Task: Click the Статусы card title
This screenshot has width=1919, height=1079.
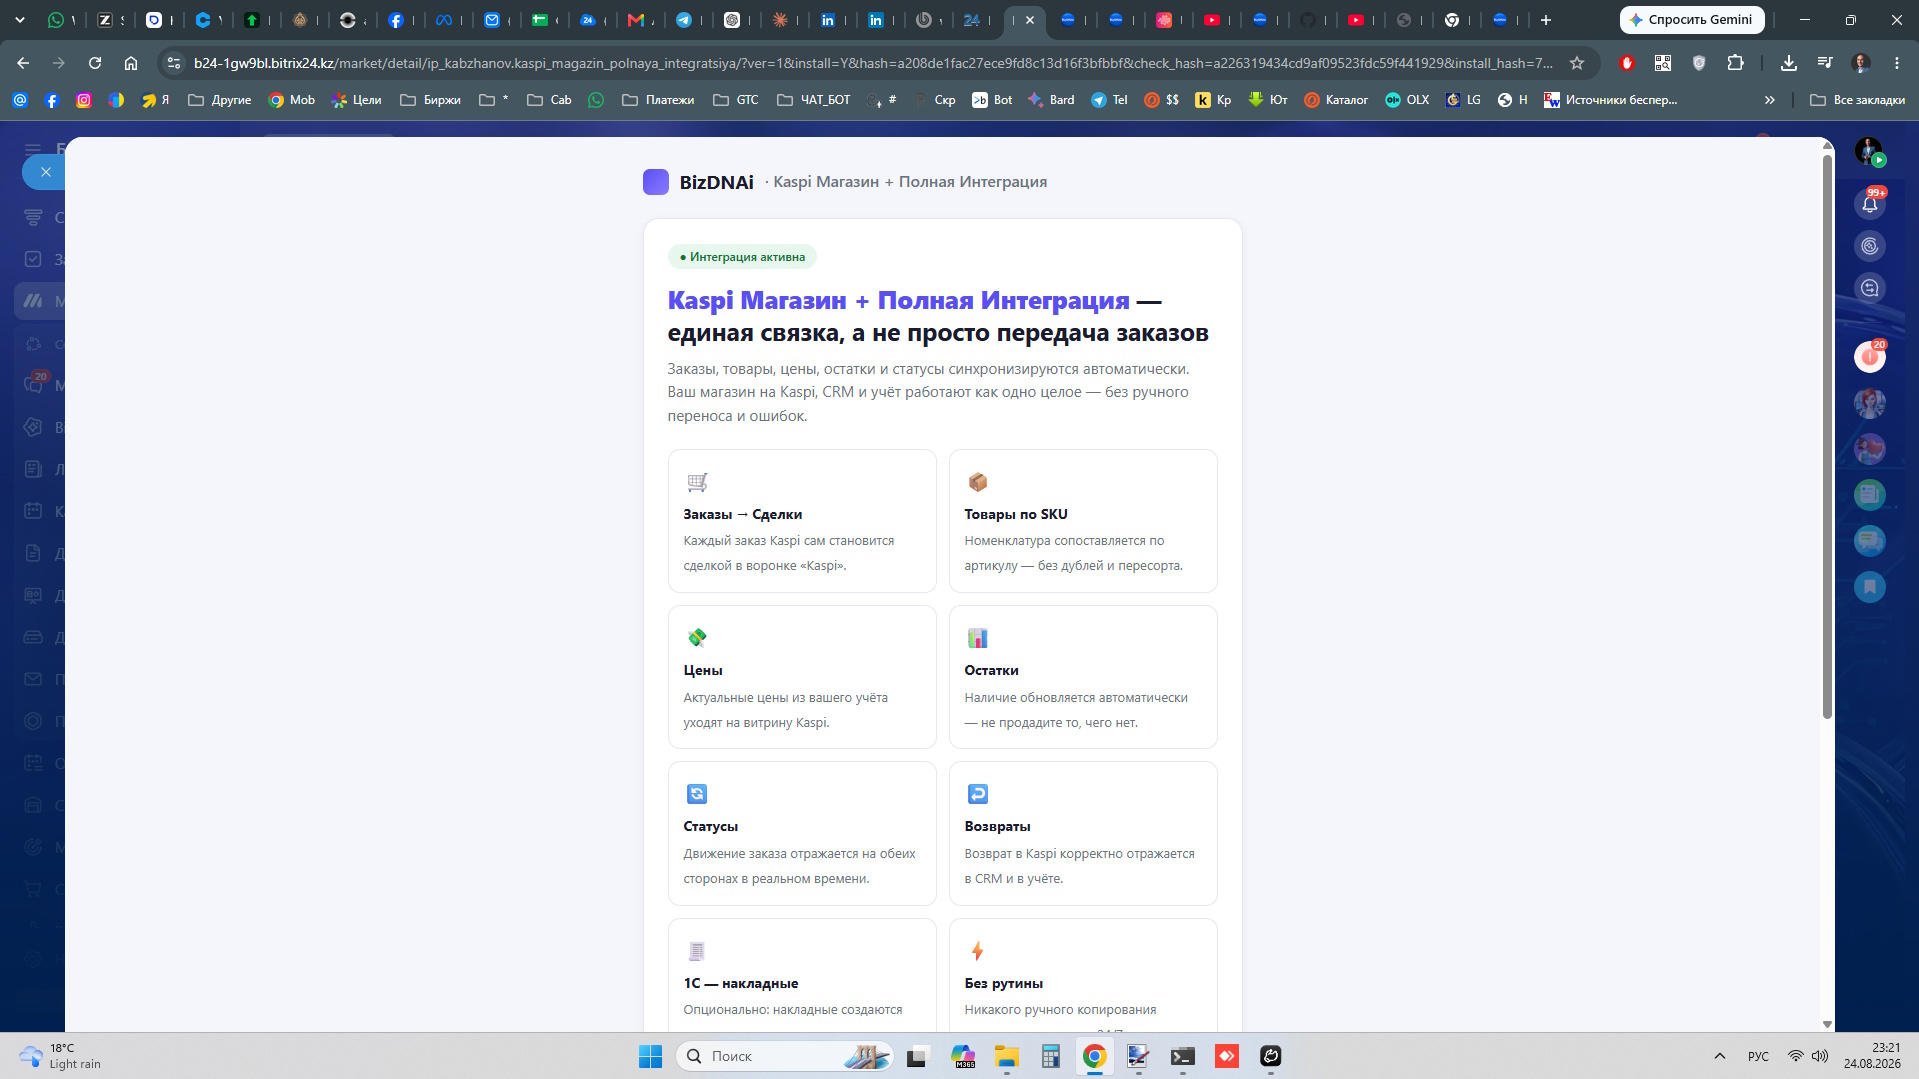Action: pyautogui.click(x=710, y=826)
